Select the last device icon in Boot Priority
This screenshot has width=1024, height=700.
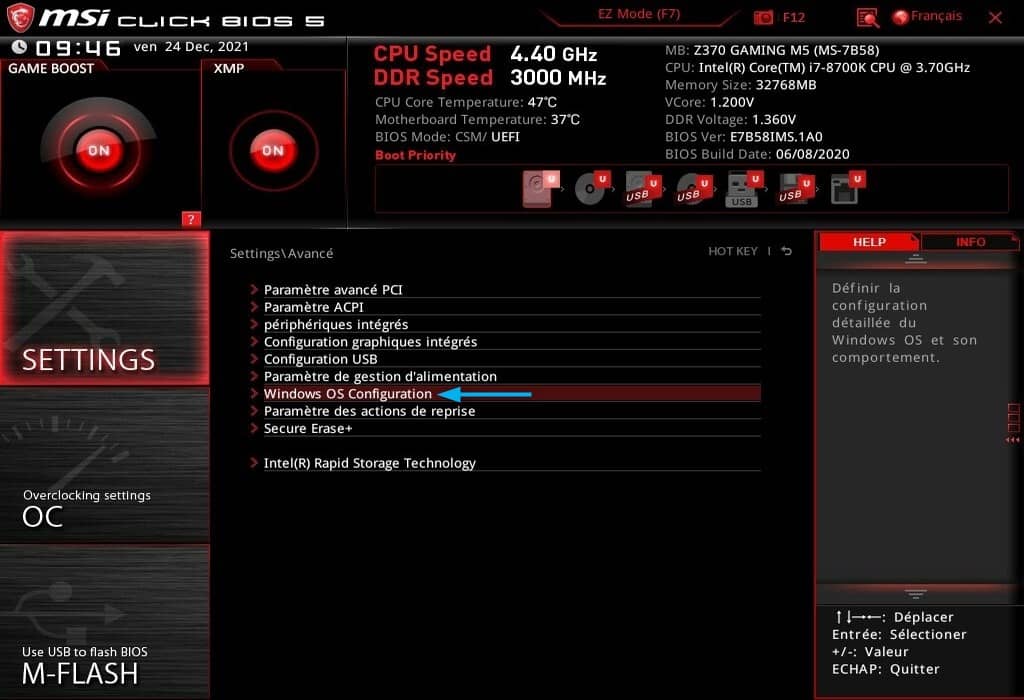pyautogui.click(x=848, y=188)
